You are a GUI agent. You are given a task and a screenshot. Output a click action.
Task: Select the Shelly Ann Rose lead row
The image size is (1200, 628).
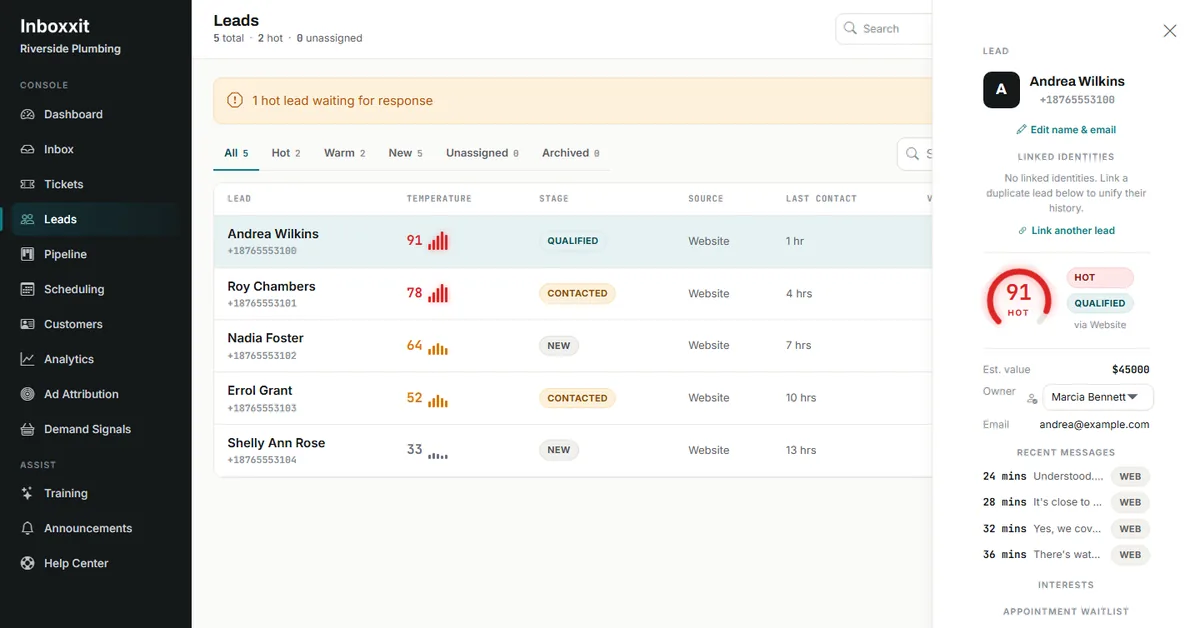573,451
